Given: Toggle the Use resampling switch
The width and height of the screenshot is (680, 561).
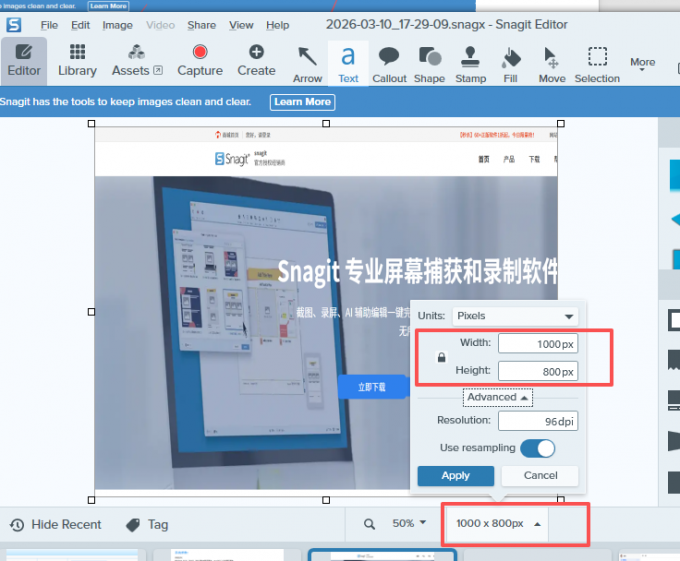Looking at the screenshot, I should click(x=537, y=448).
